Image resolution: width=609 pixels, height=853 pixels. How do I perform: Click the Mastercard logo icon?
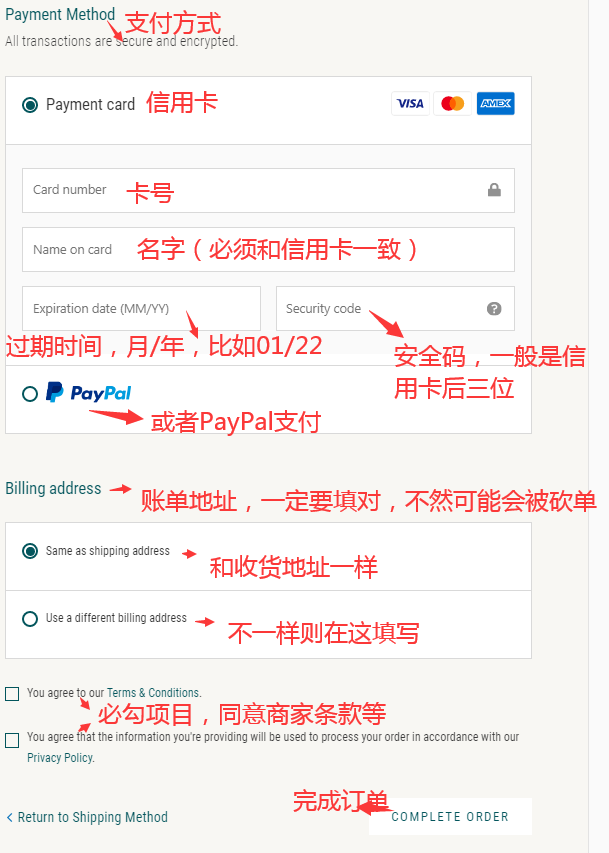(x=453, y=103)
